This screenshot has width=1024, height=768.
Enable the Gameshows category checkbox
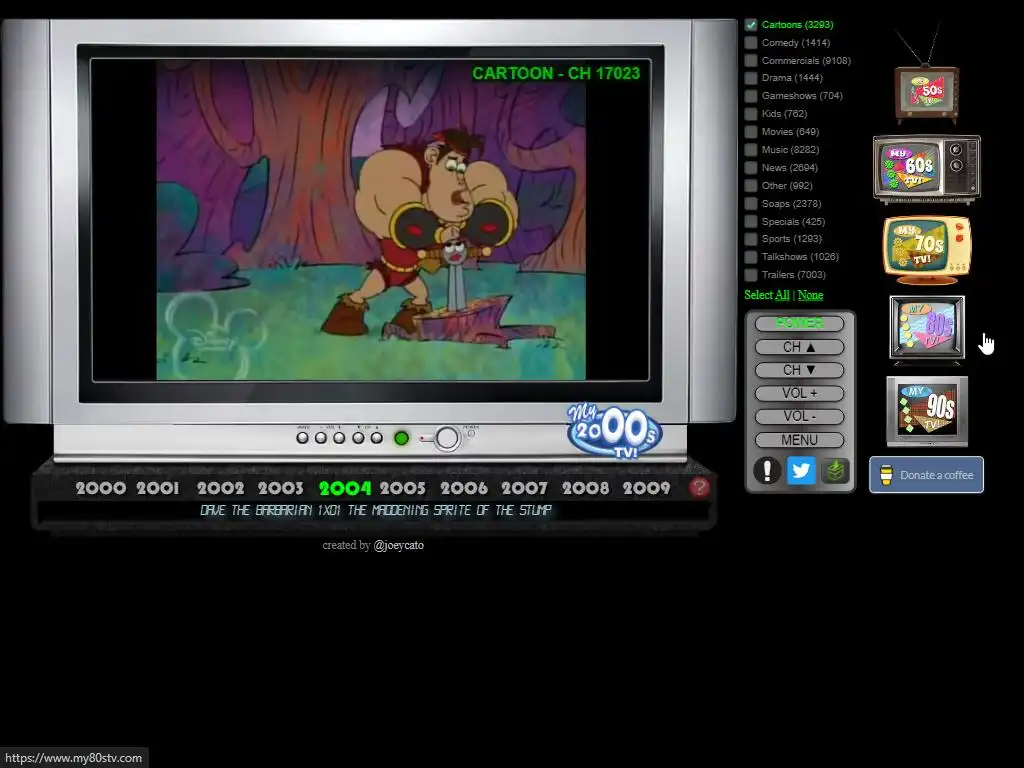pyautogui.click(x=751, y=96)
